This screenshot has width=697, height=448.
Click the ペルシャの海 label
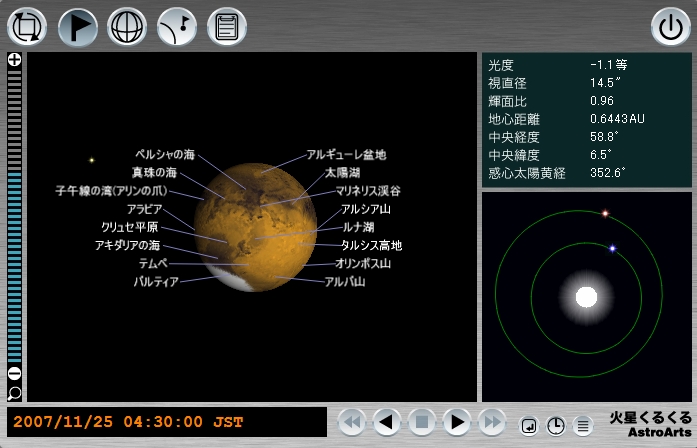[x=165, y=154]
